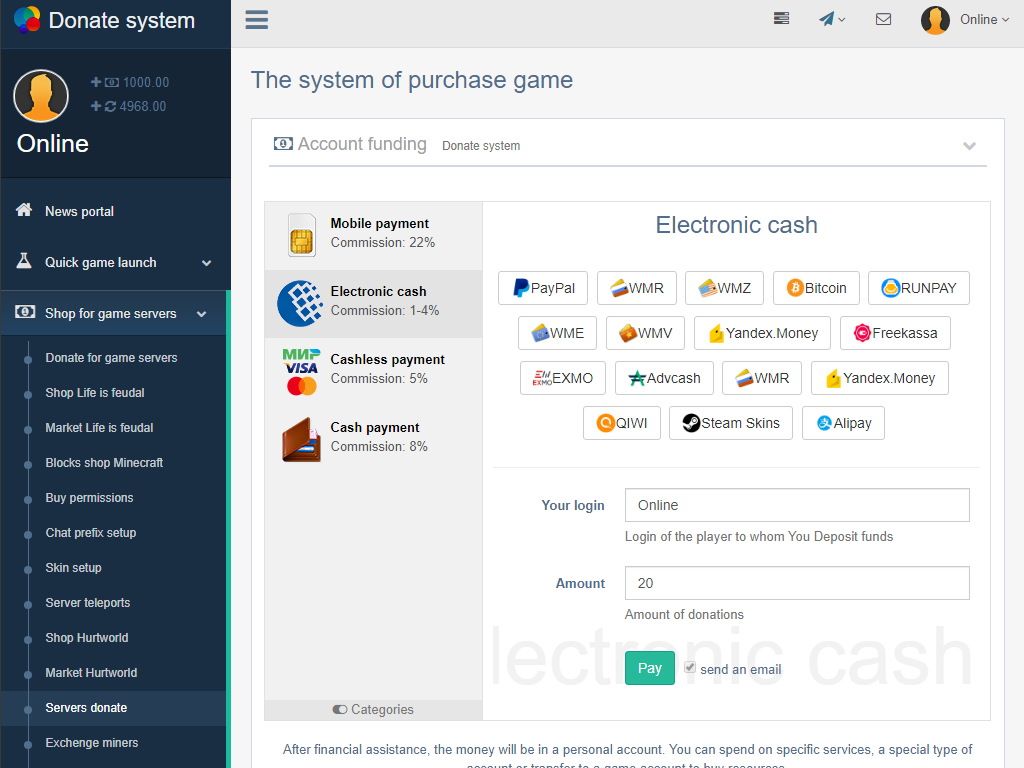Image resolution: width=1024 pixels, height=768 pixels.
Task: Click the green Pay button
Action: click(649, 669)
